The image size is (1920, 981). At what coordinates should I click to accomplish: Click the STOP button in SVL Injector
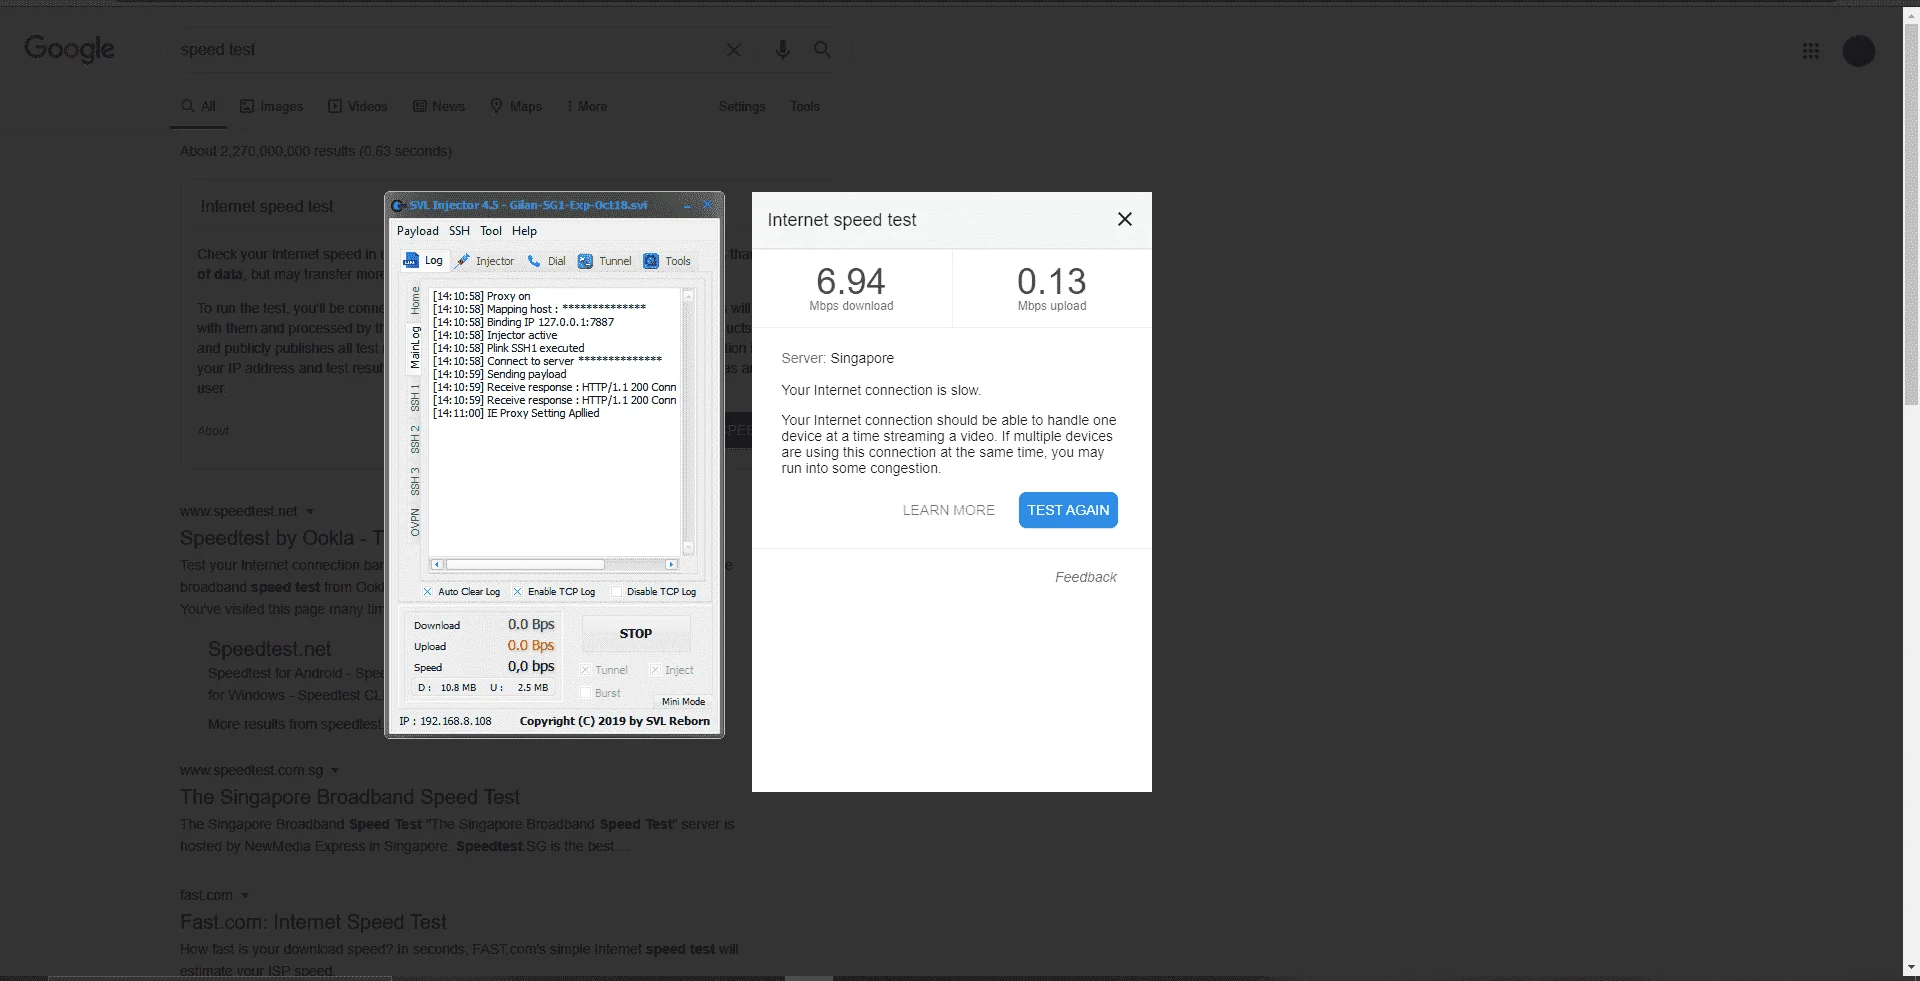pyautogui.click(x=636, y=634)
